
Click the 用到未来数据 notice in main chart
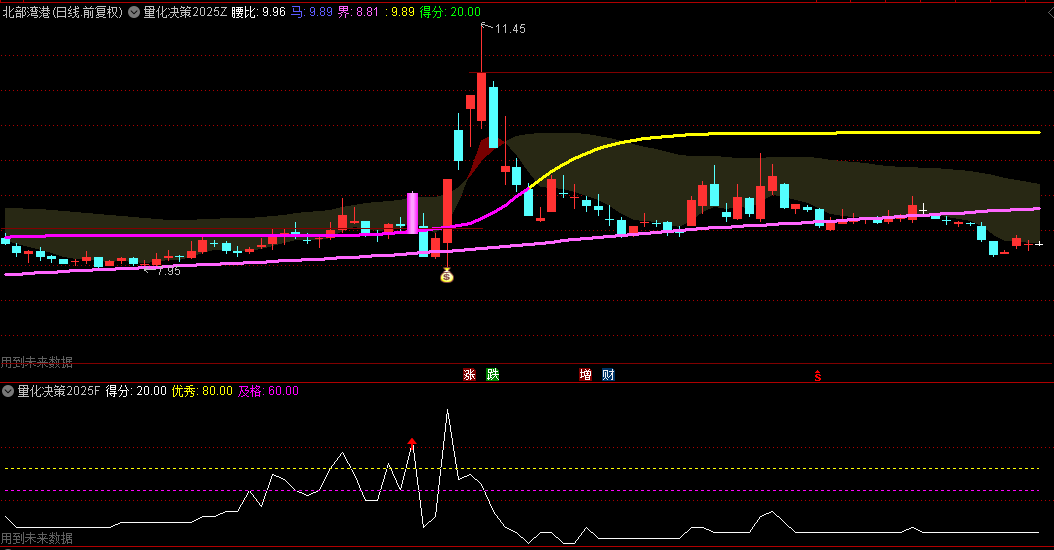tap(36, 362)
